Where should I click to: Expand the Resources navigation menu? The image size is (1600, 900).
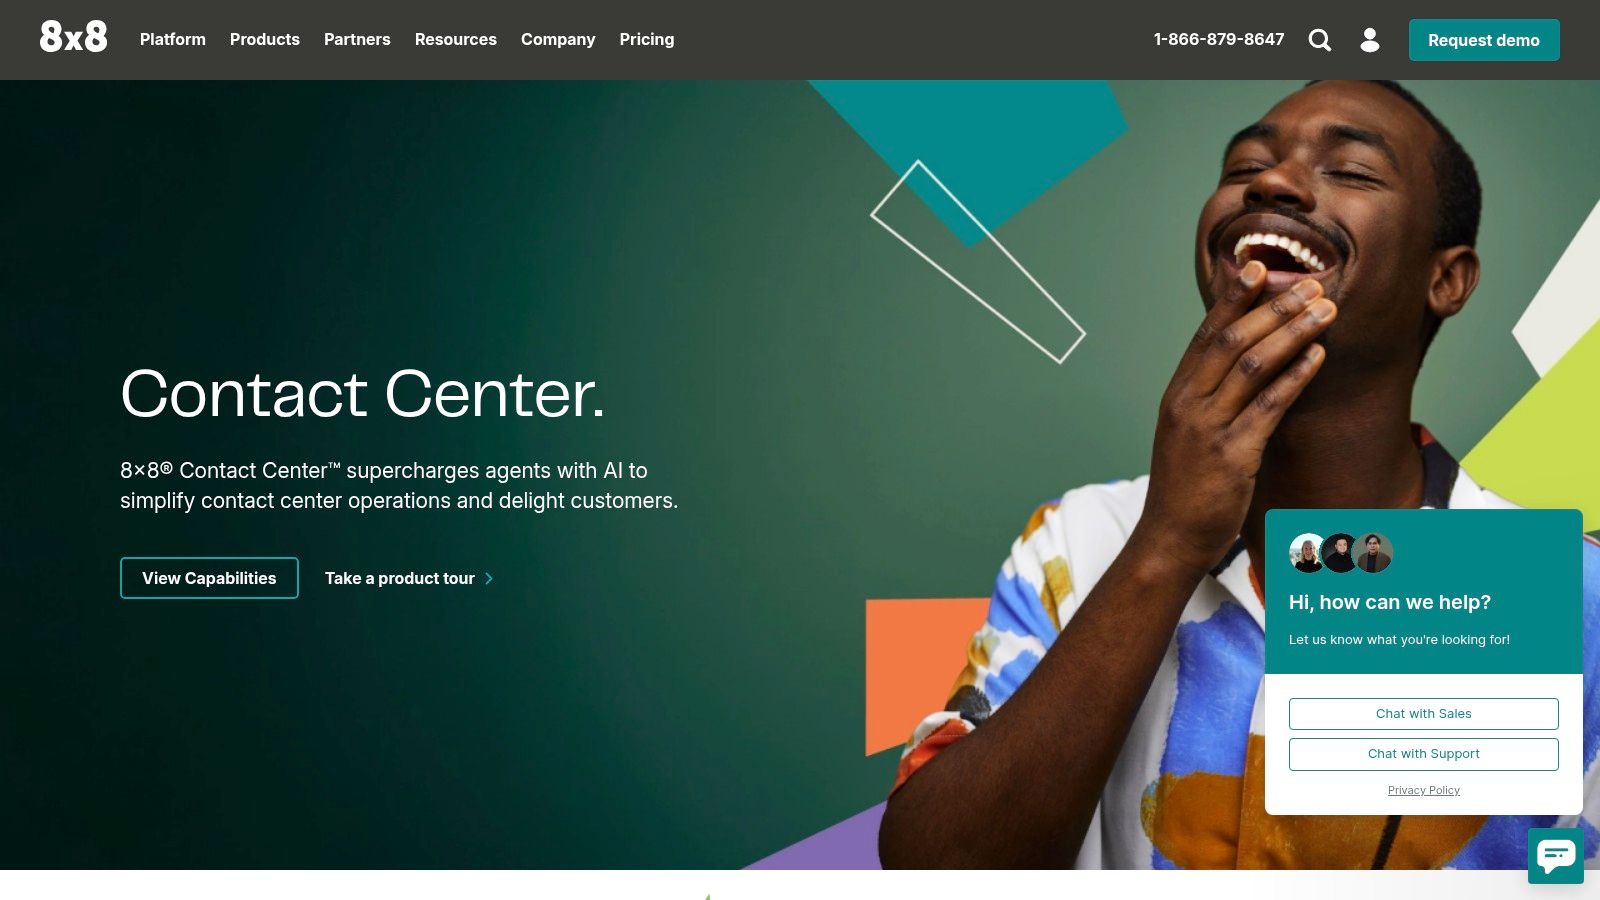pos(456,39)
